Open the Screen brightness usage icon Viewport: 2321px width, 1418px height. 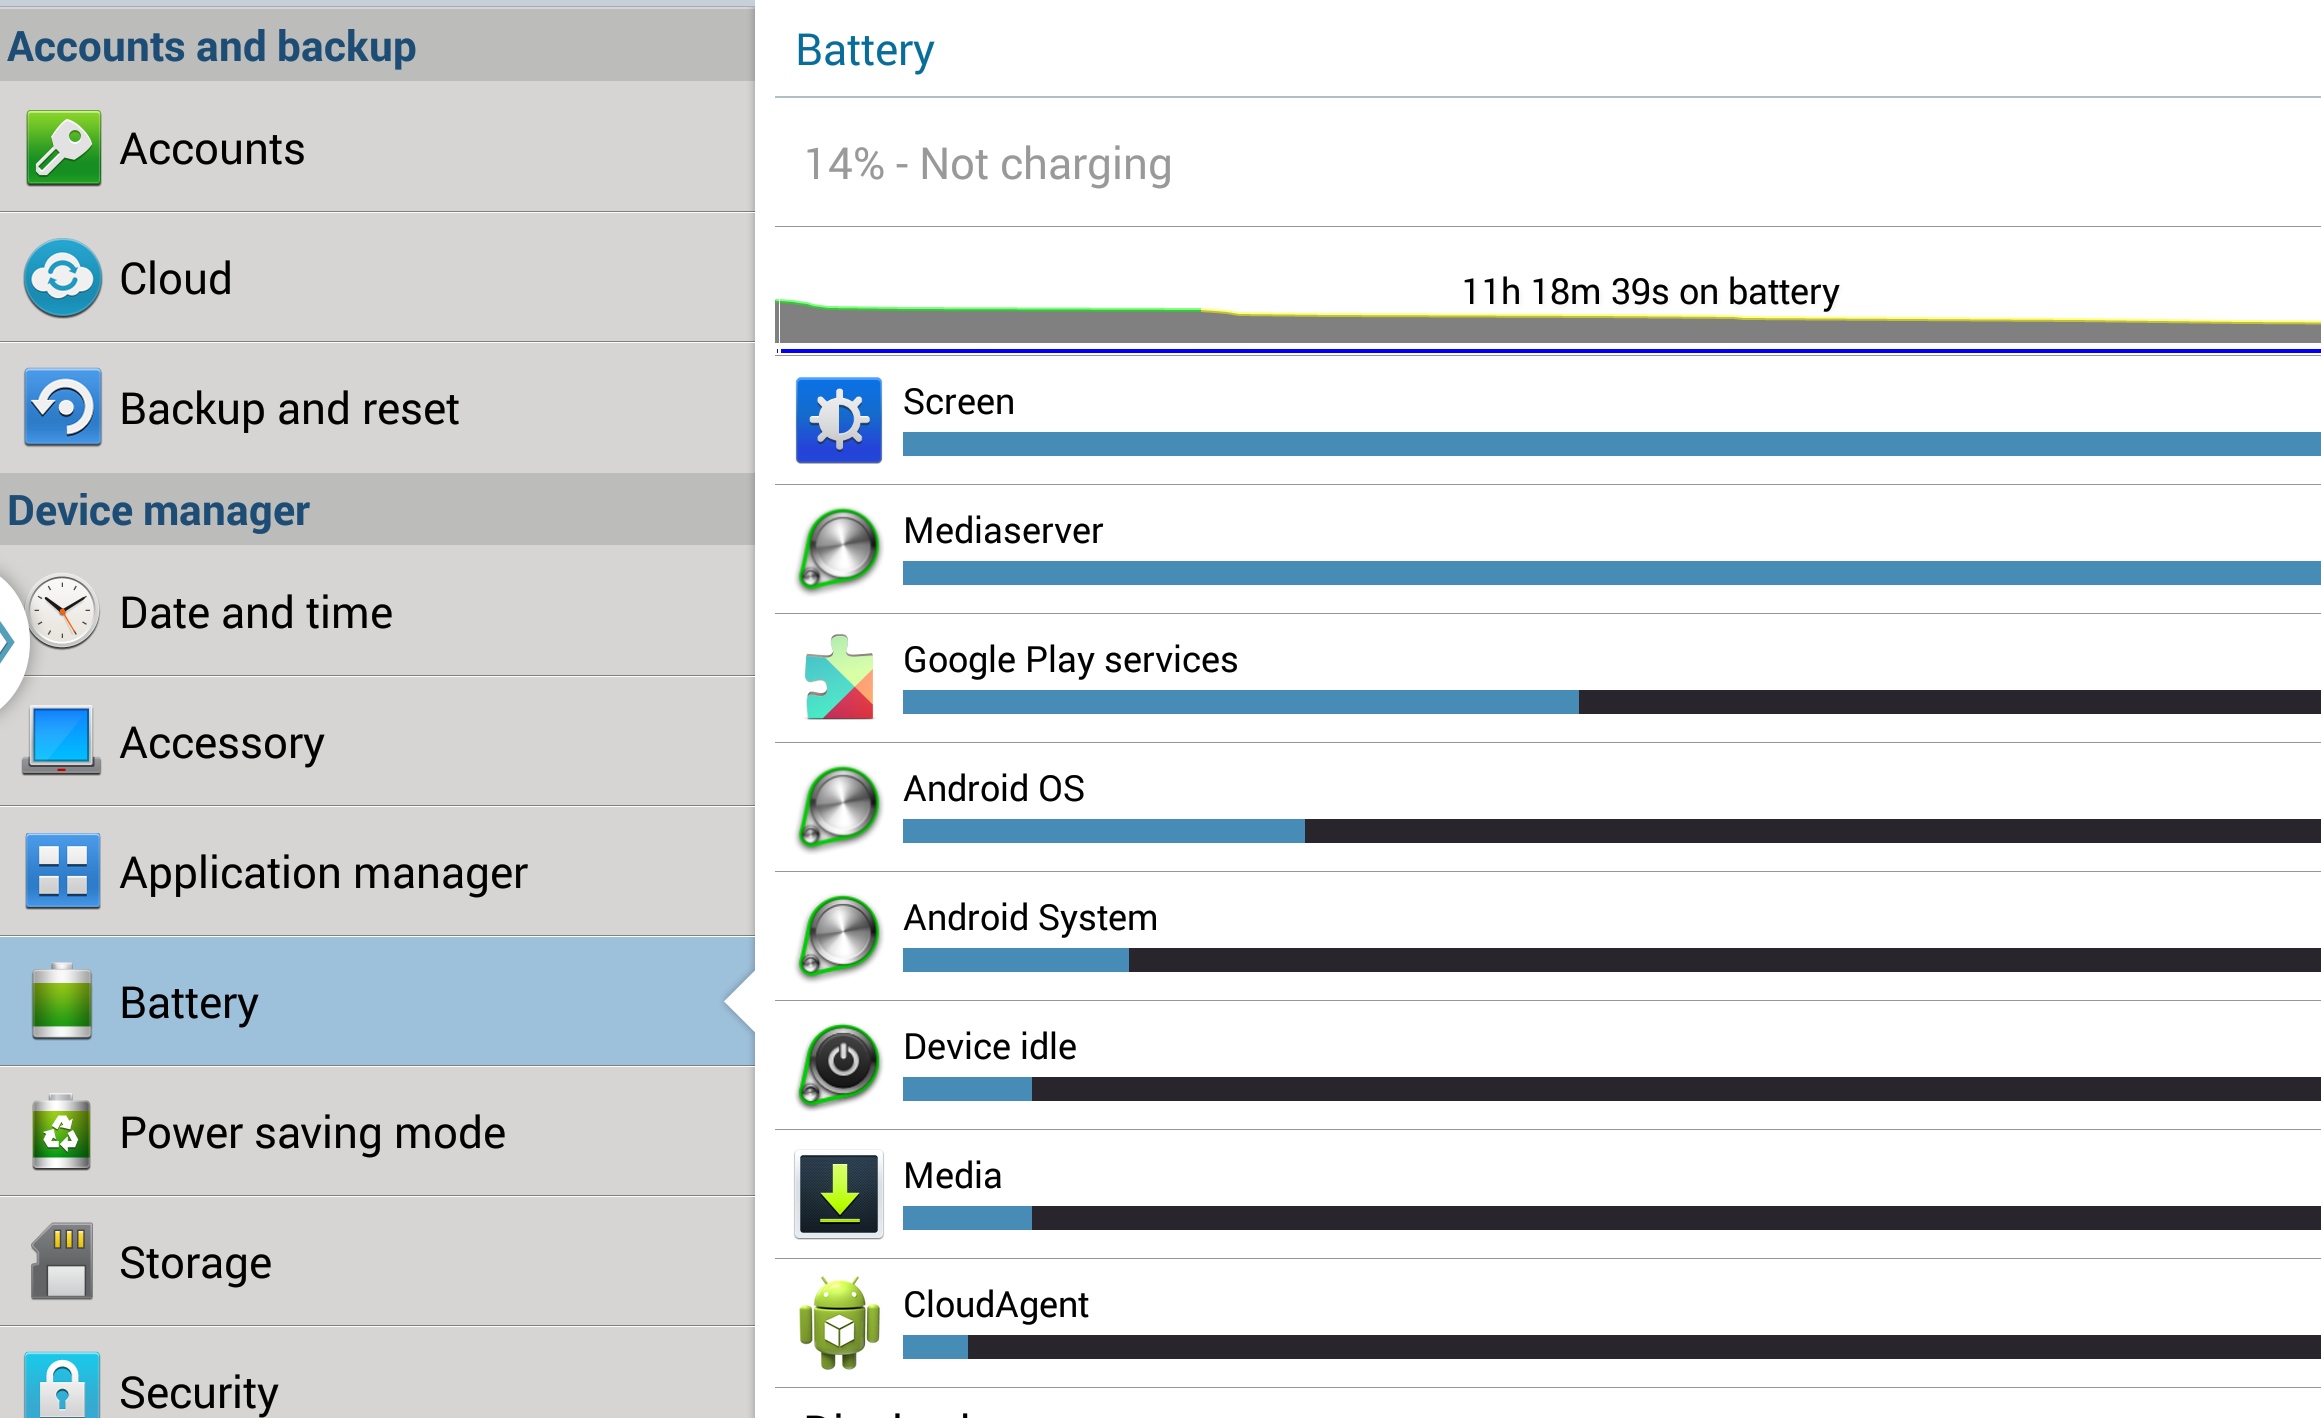(x=839, y=420)
